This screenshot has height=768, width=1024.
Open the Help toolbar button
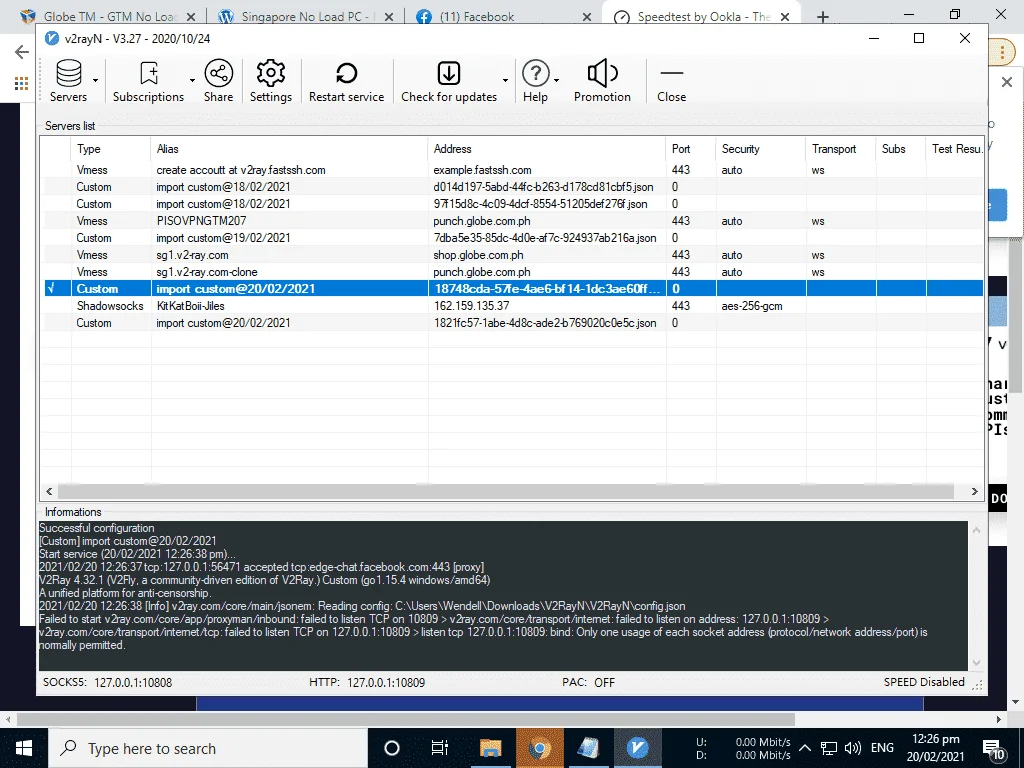click(x=536, y=81)
